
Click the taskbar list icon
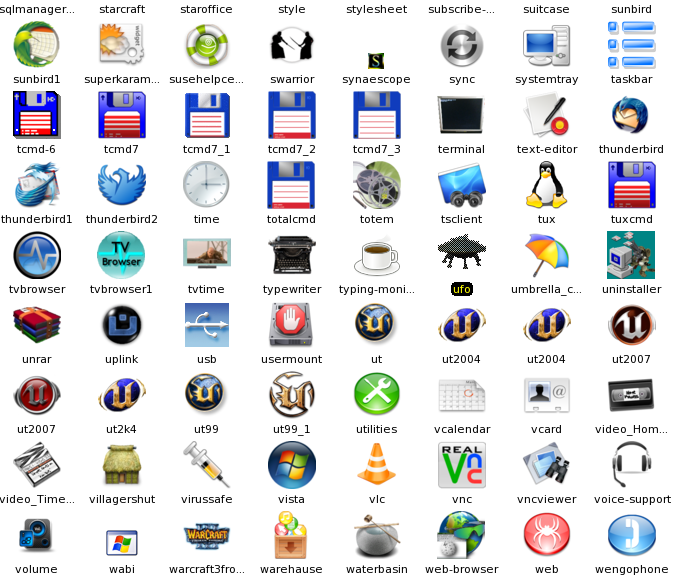pyautogui.click(x=632, y=45)
